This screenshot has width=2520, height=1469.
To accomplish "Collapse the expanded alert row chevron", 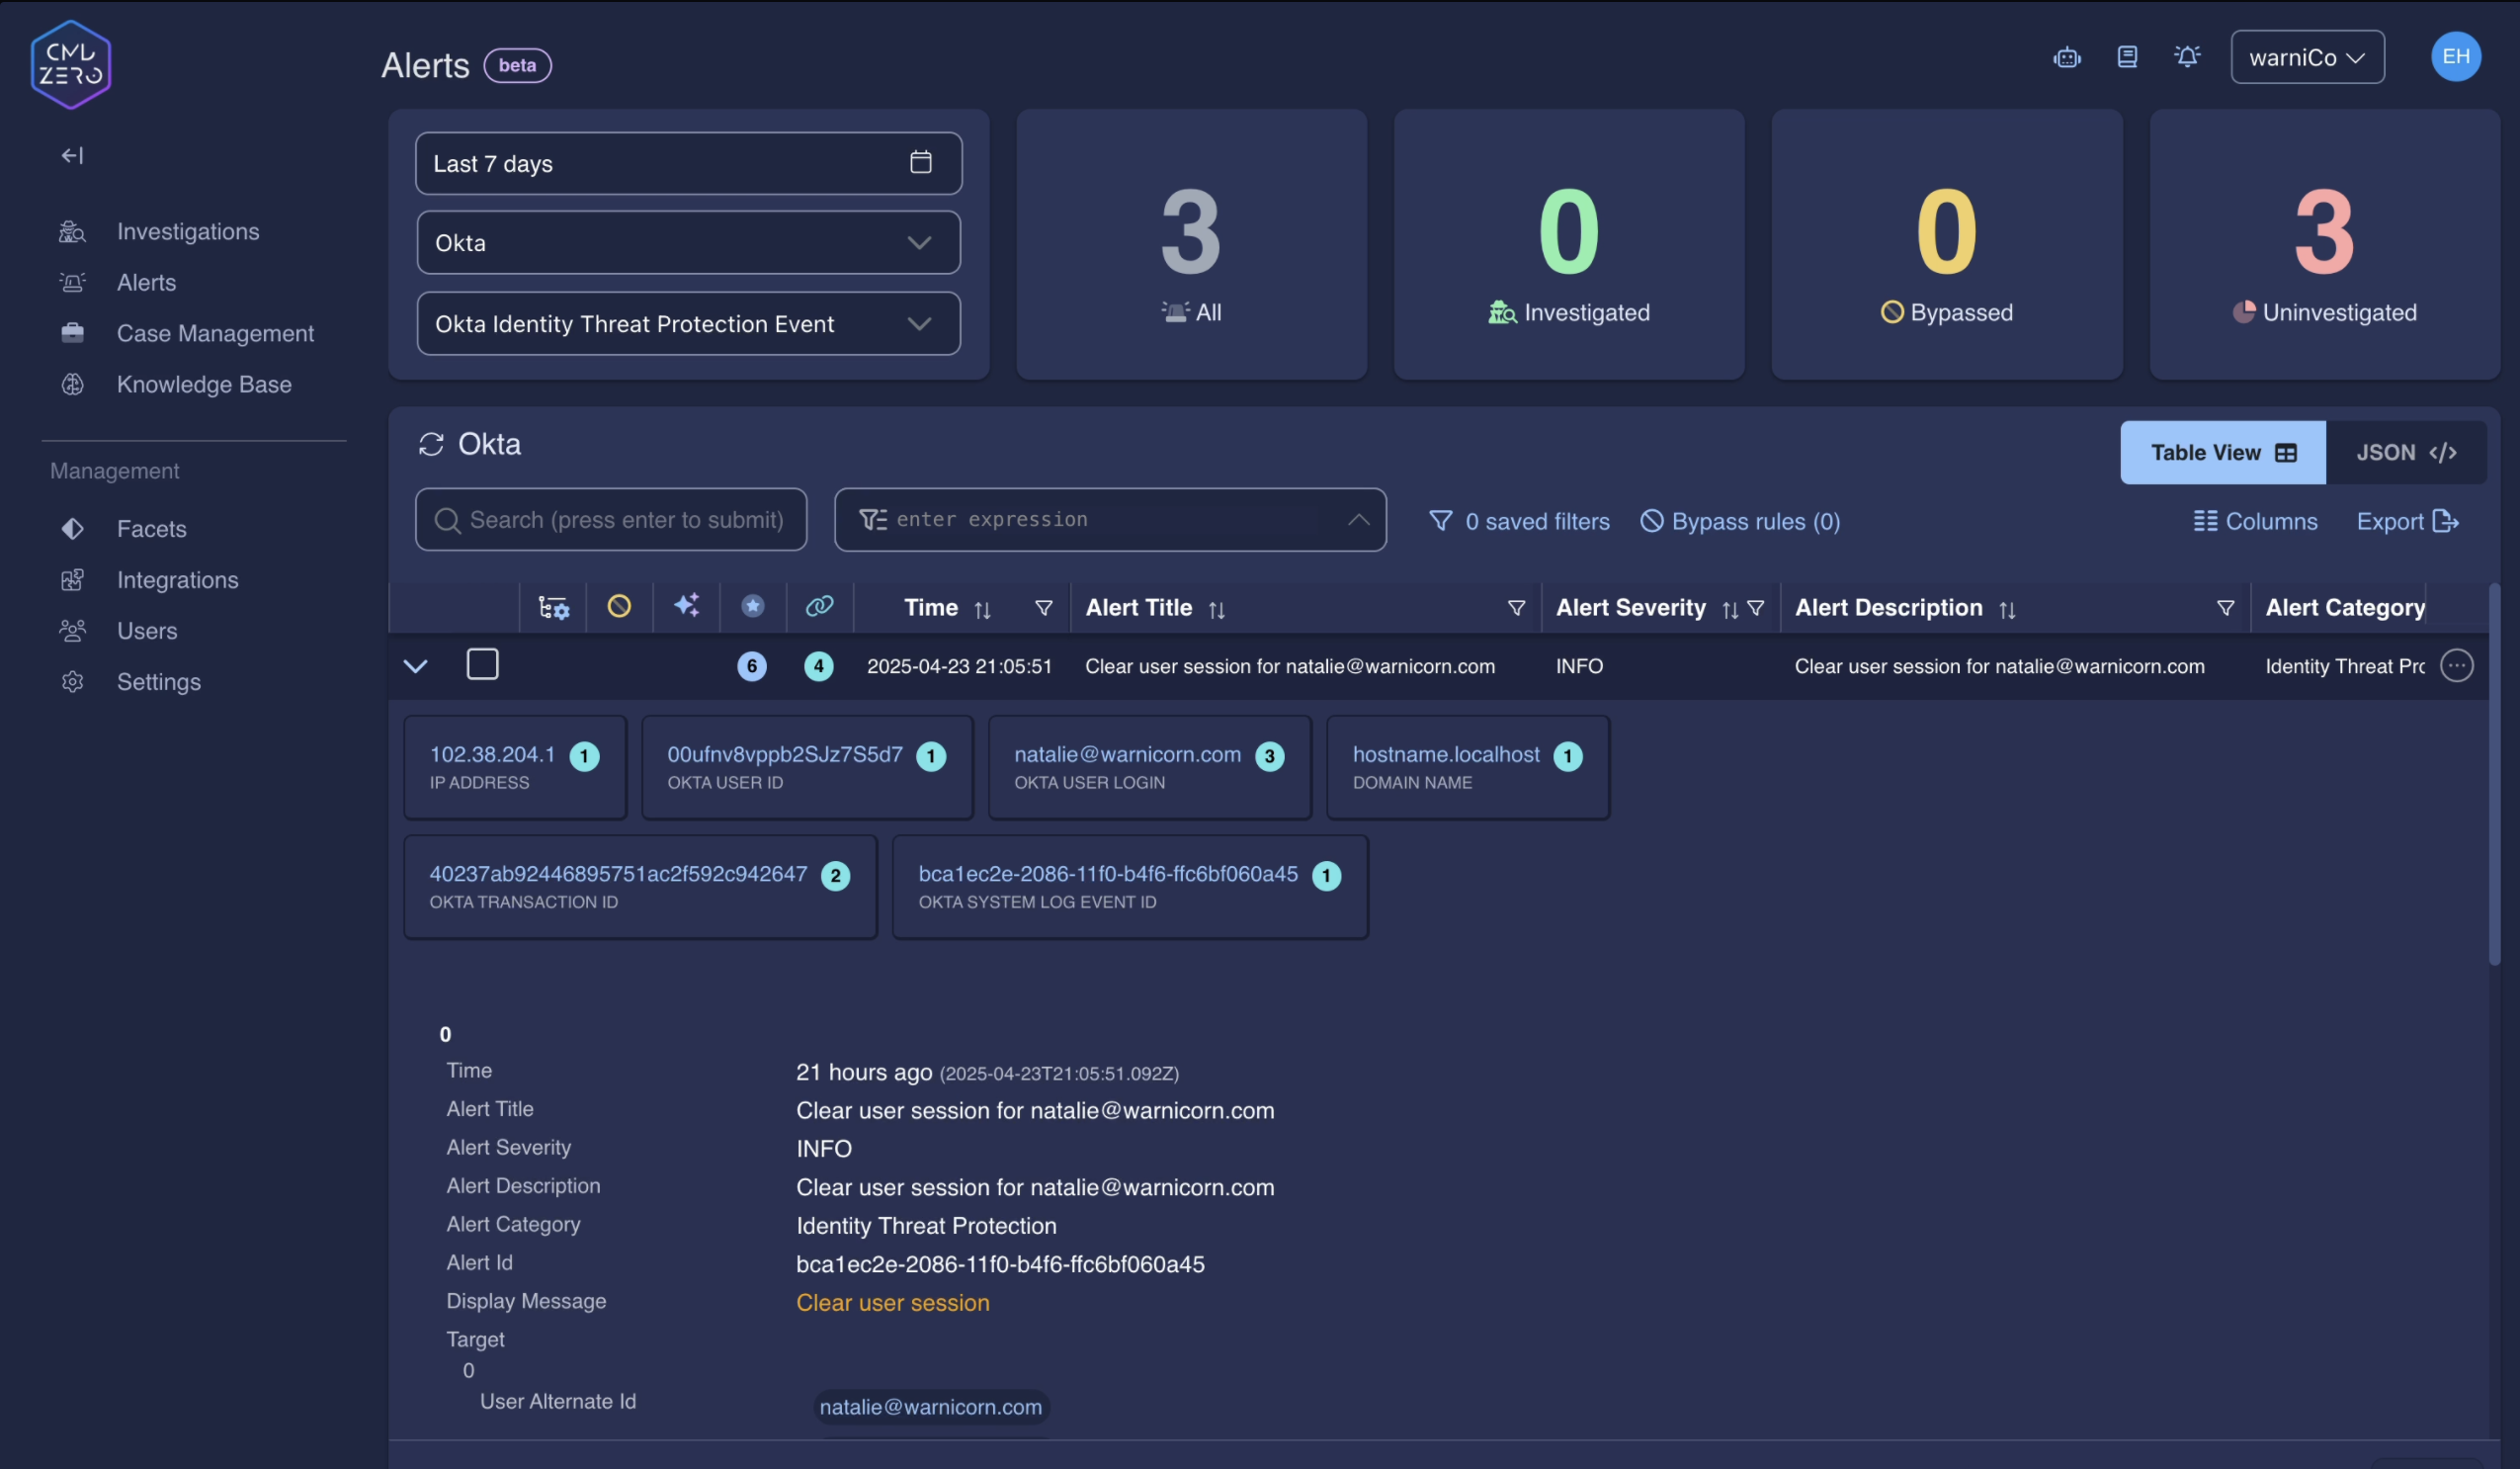I will (x=415, y=666).
